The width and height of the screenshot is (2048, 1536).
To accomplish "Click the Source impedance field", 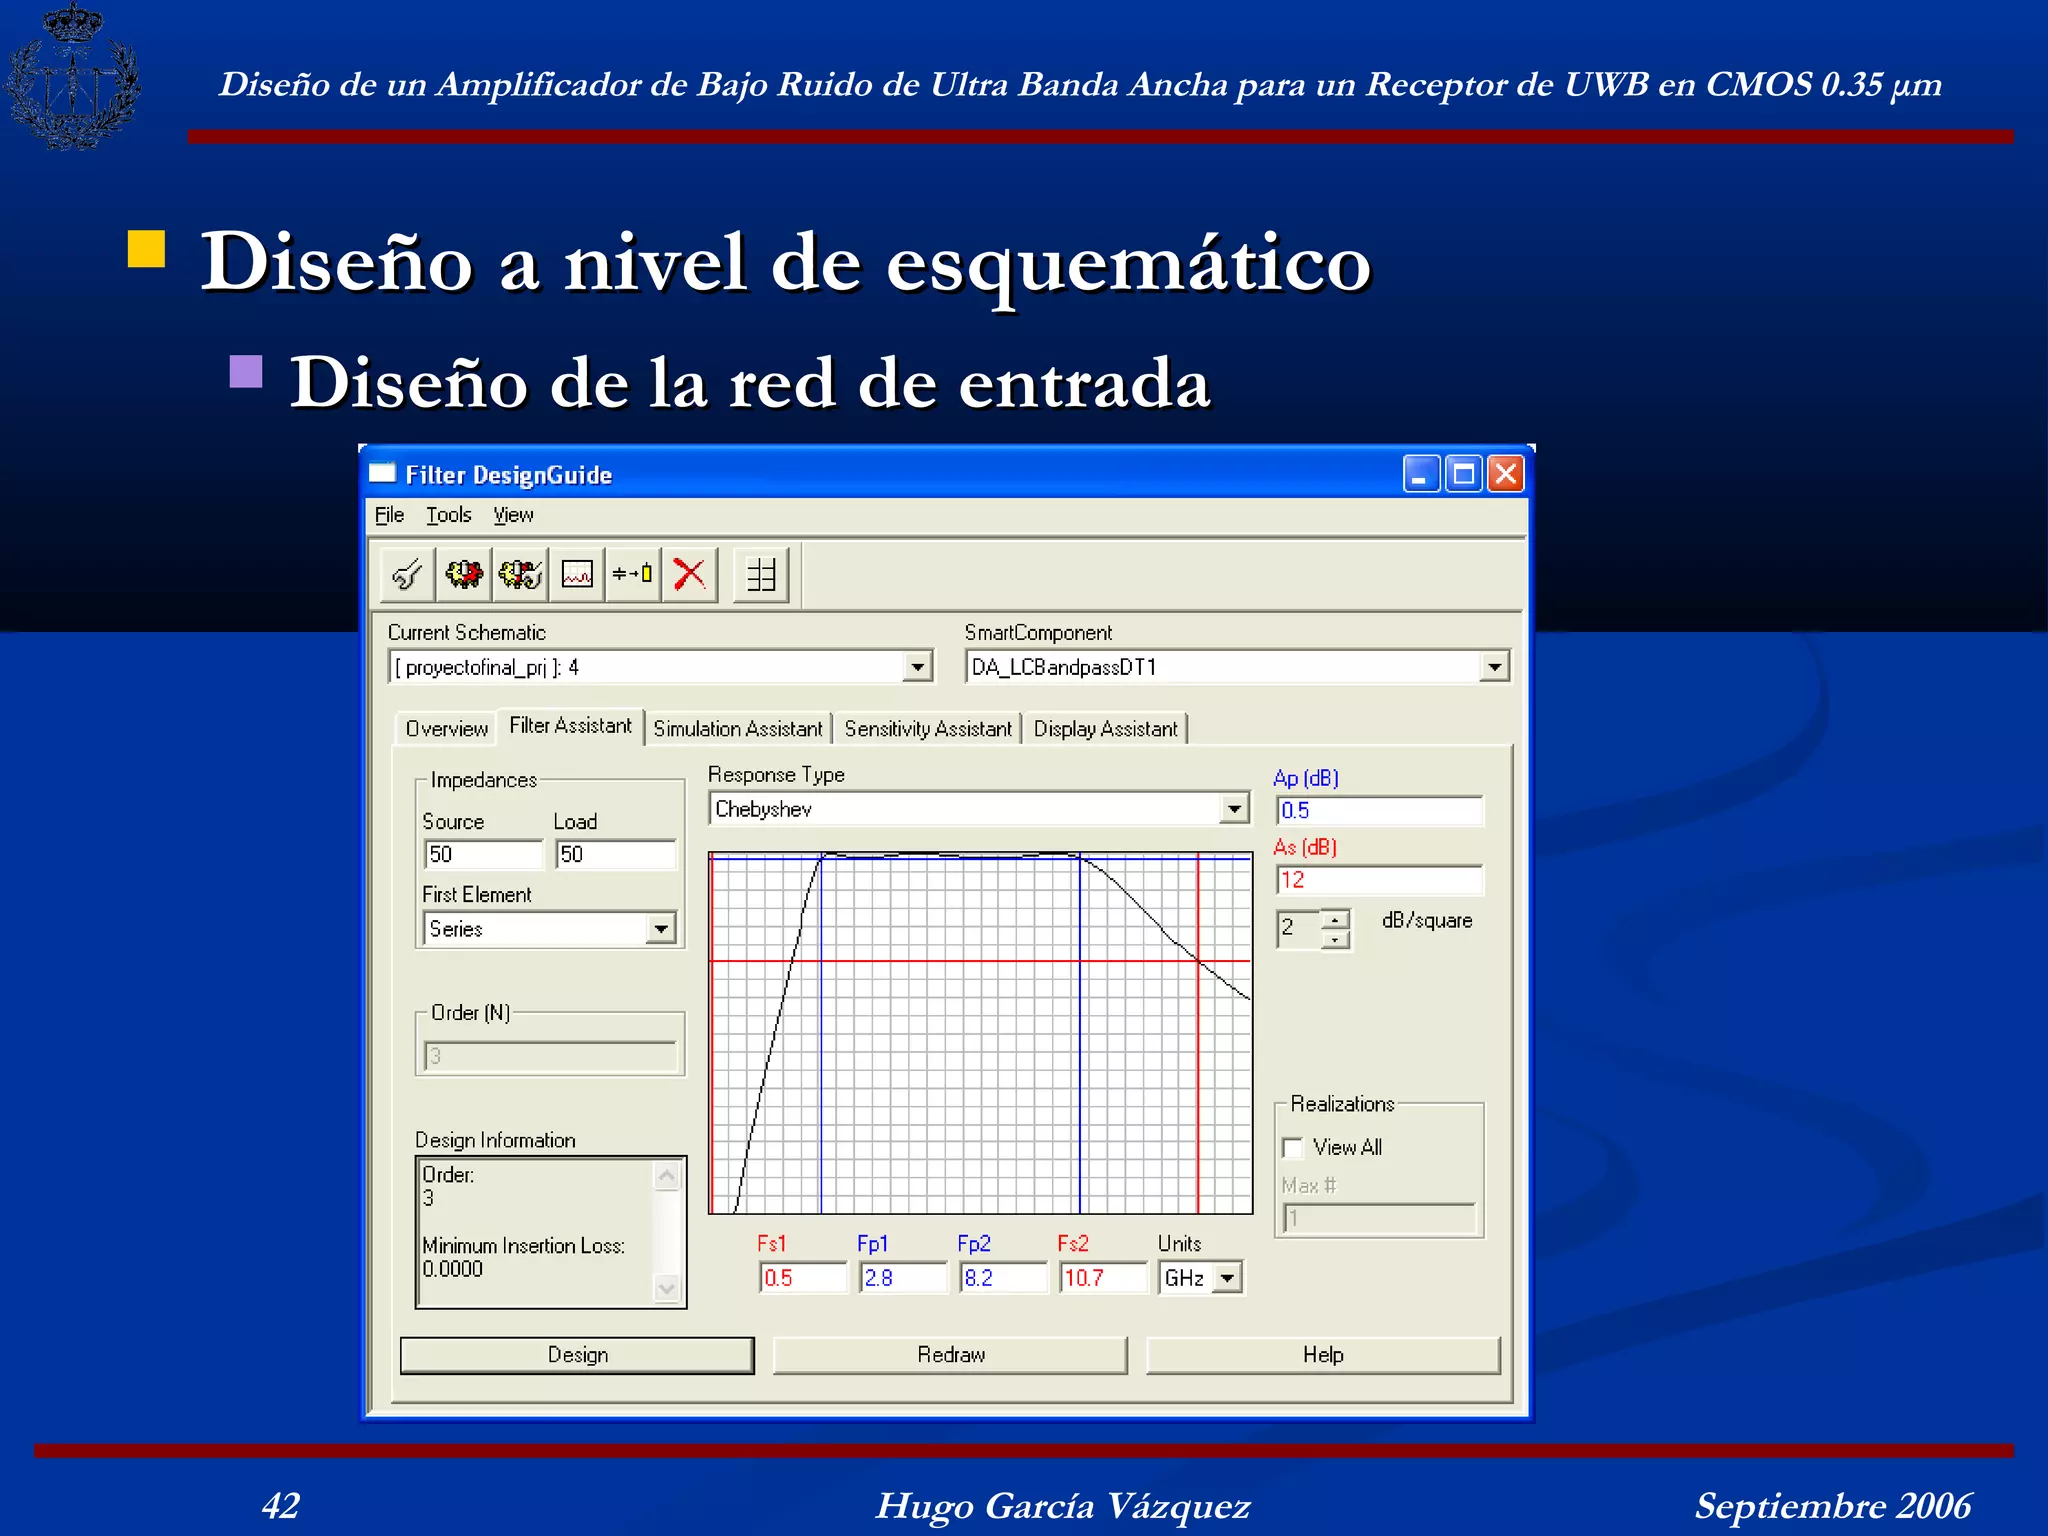I will coord(483,854).
